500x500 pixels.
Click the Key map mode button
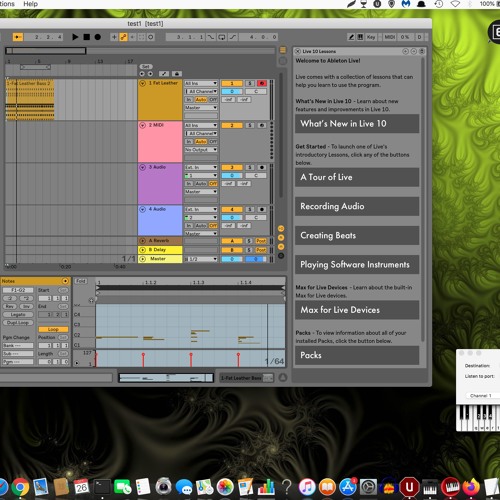click(x=371, y=37)
